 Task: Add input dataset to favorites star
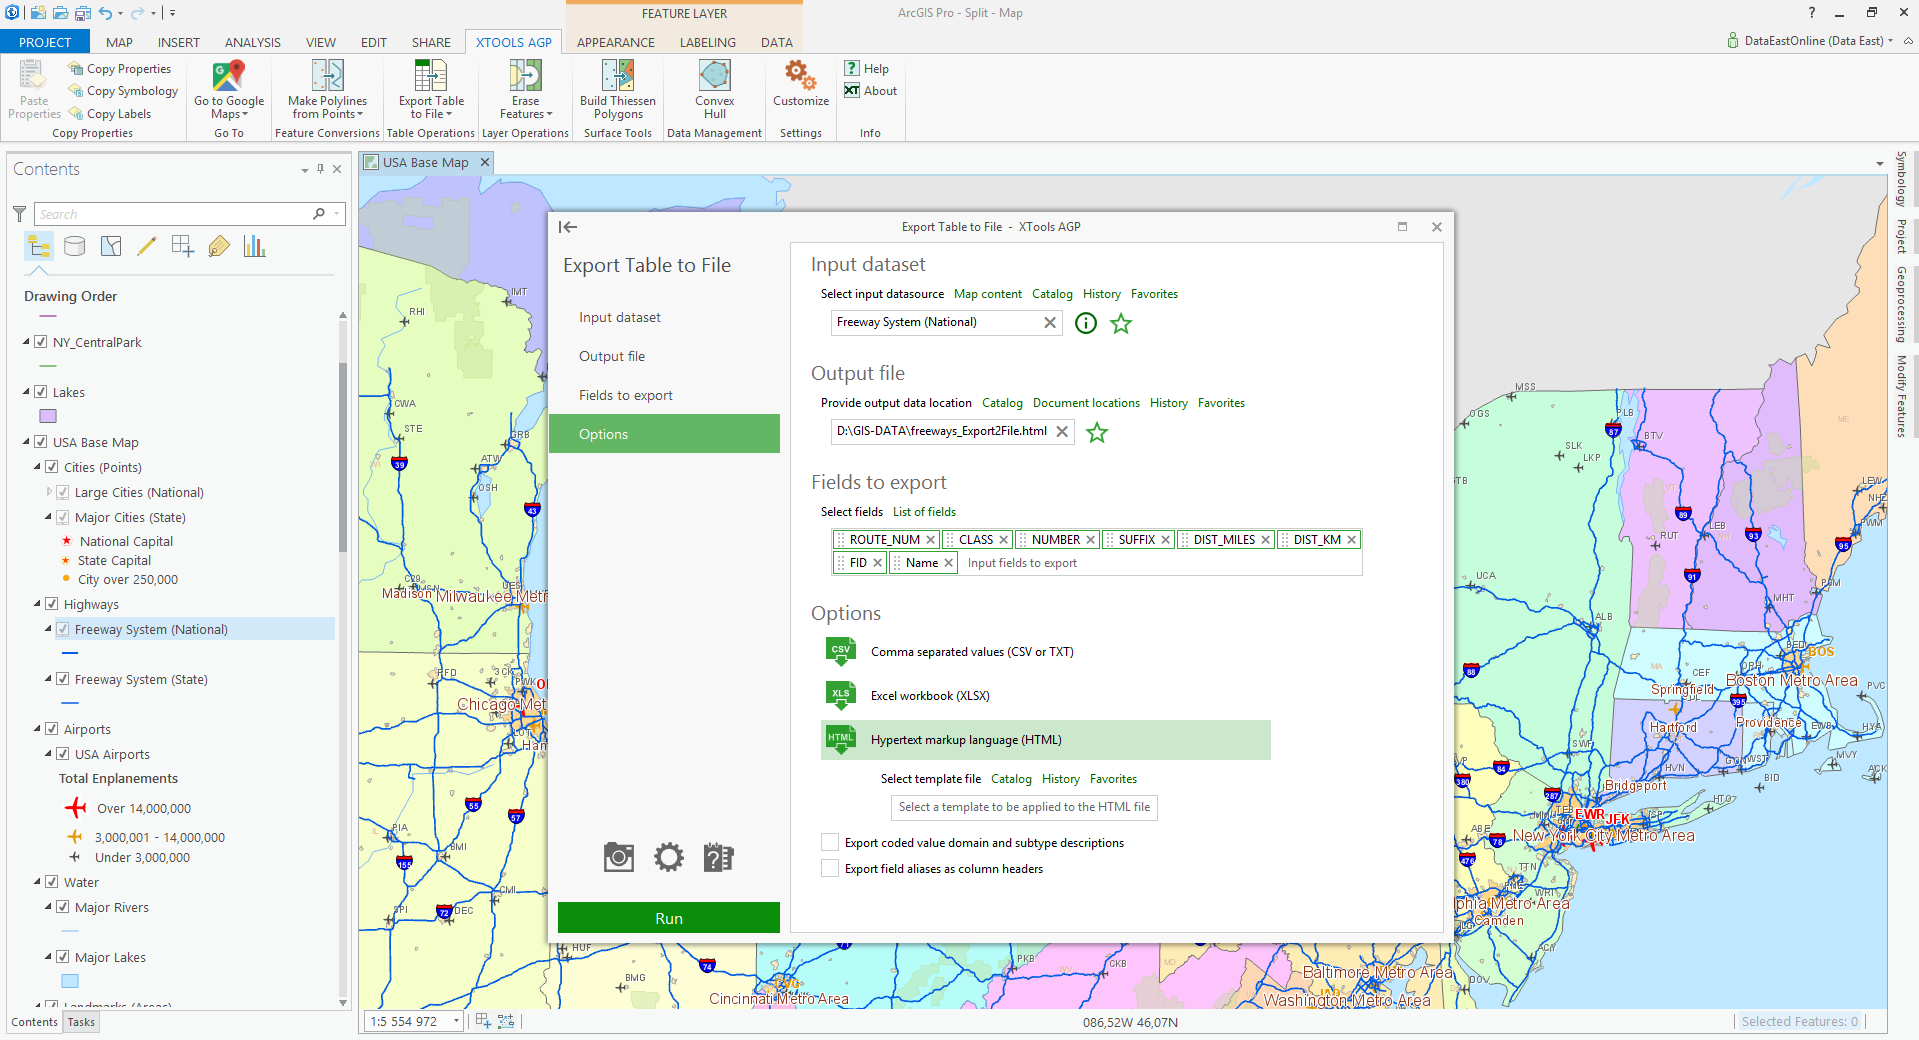pos(1121,323)
